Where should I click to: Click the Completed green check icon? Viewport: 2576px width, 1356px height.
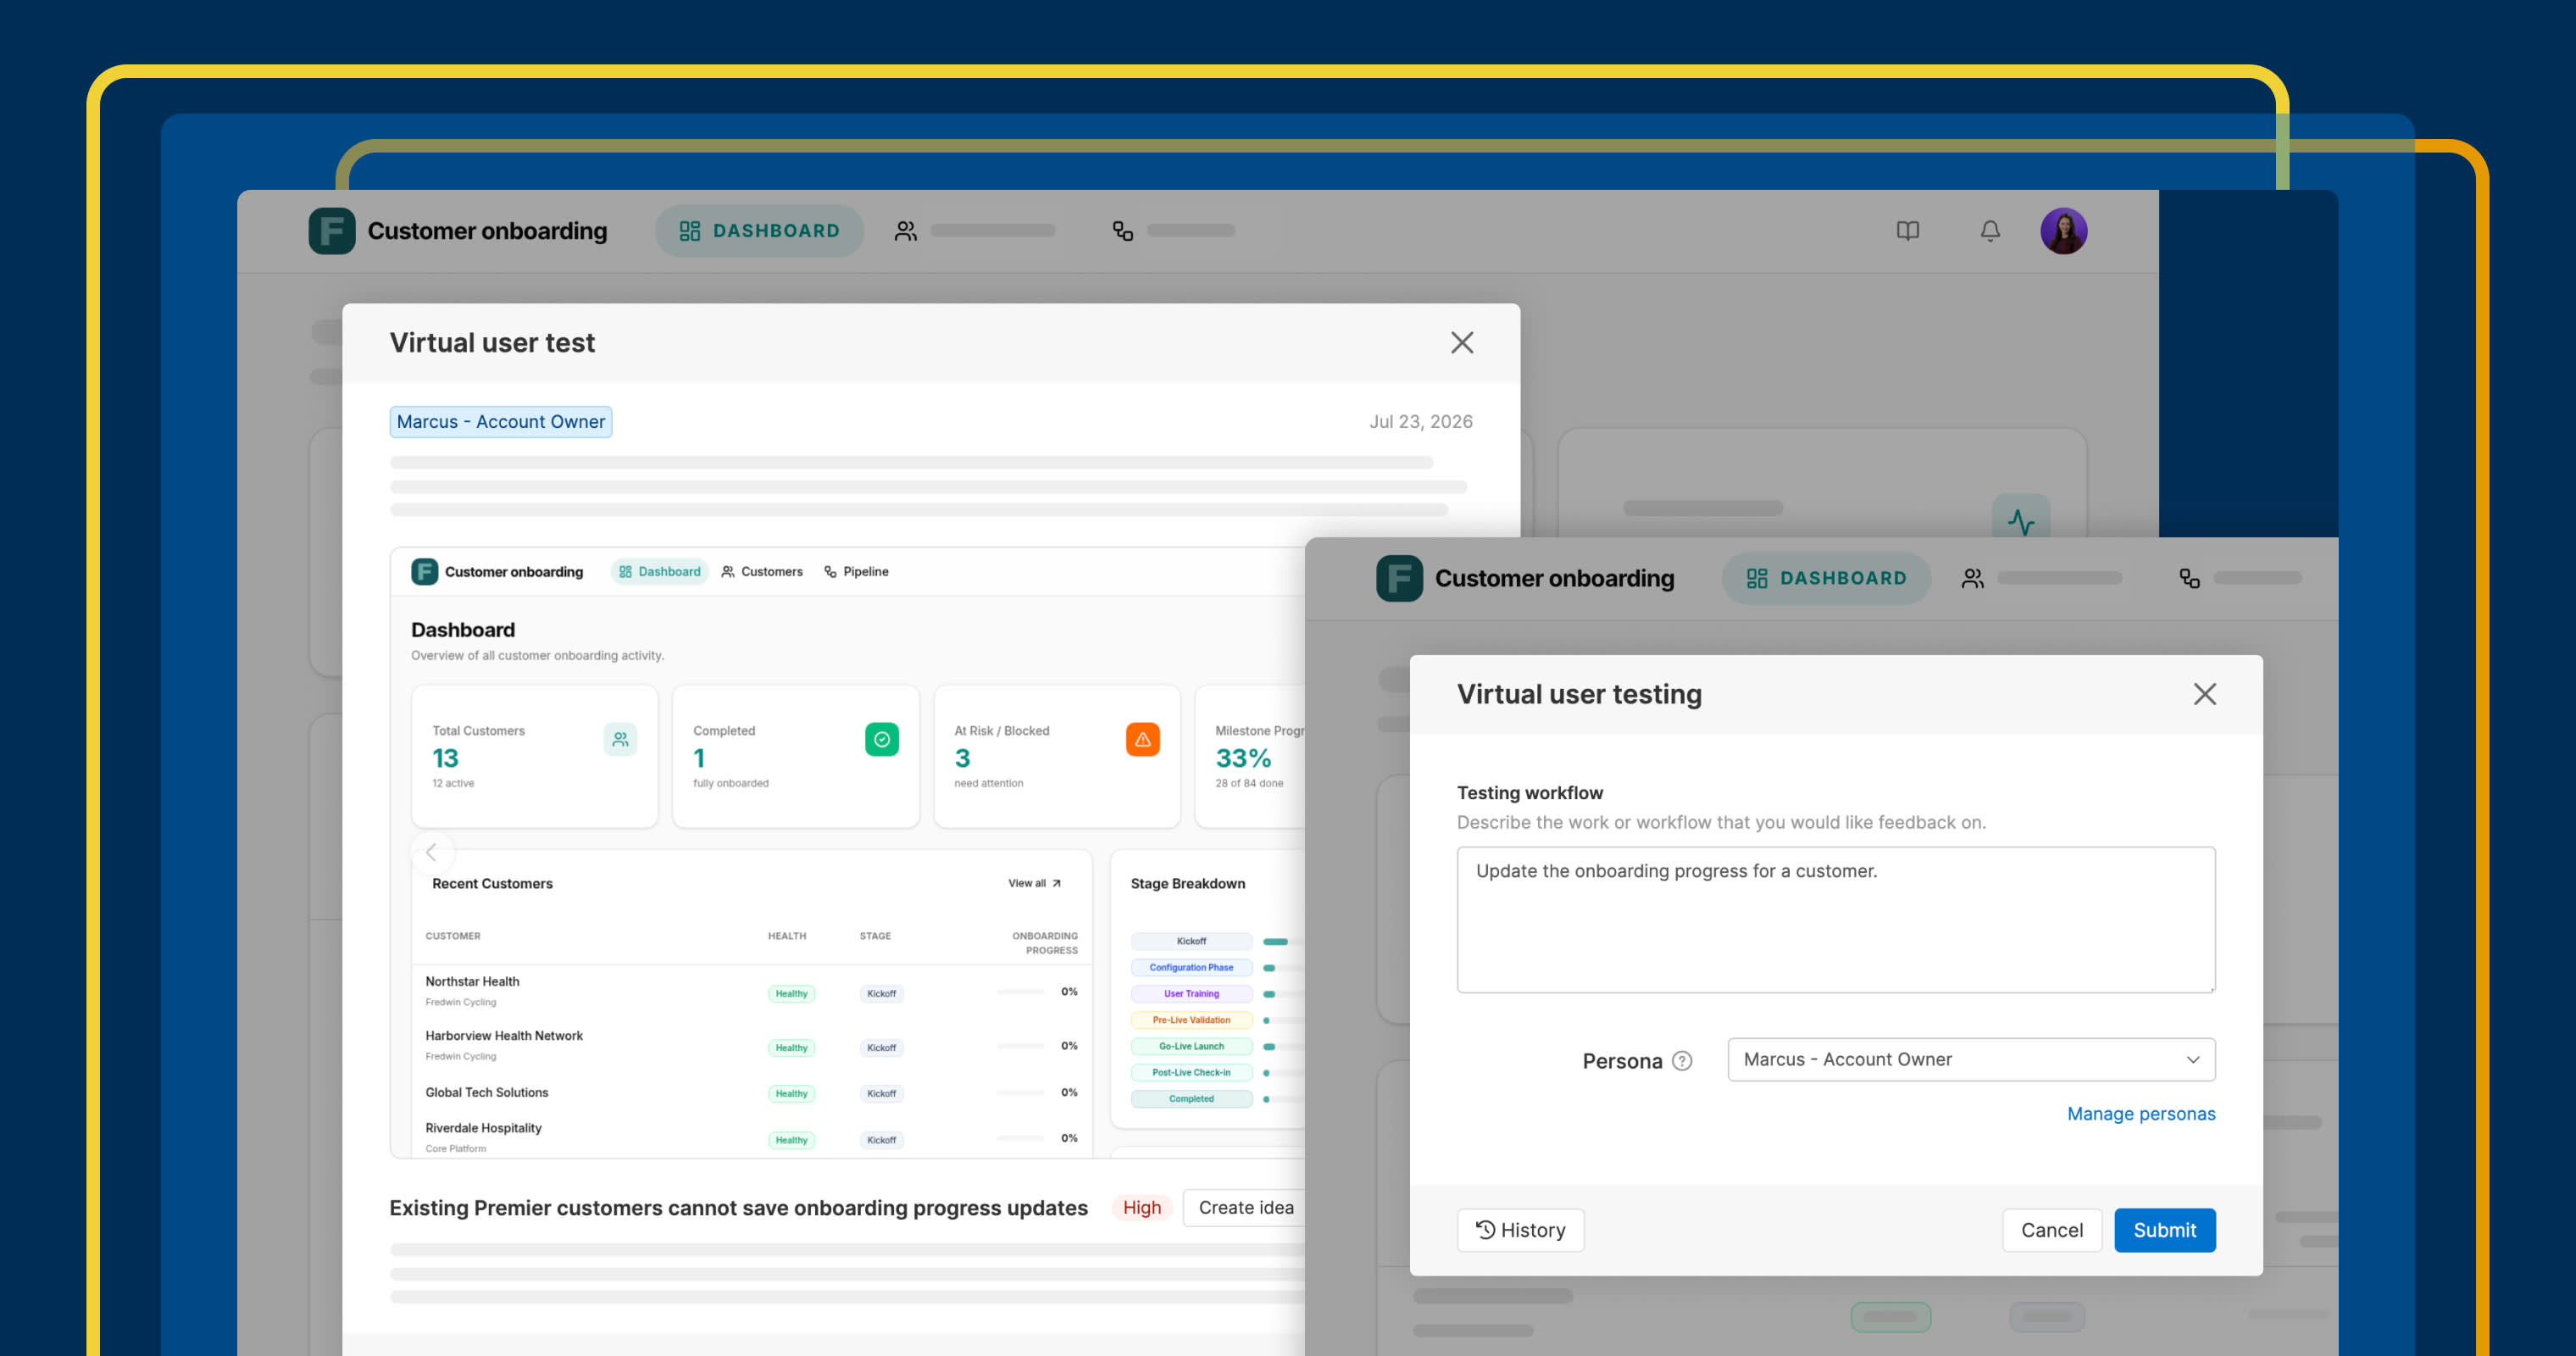[882, 739]
